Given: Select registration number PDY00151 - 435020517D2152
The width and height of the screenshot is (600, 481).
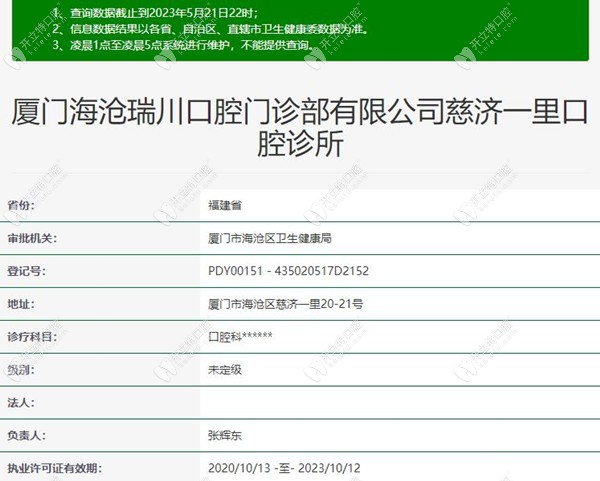Looking at the screenshot, I should click(x=289, y=271).
